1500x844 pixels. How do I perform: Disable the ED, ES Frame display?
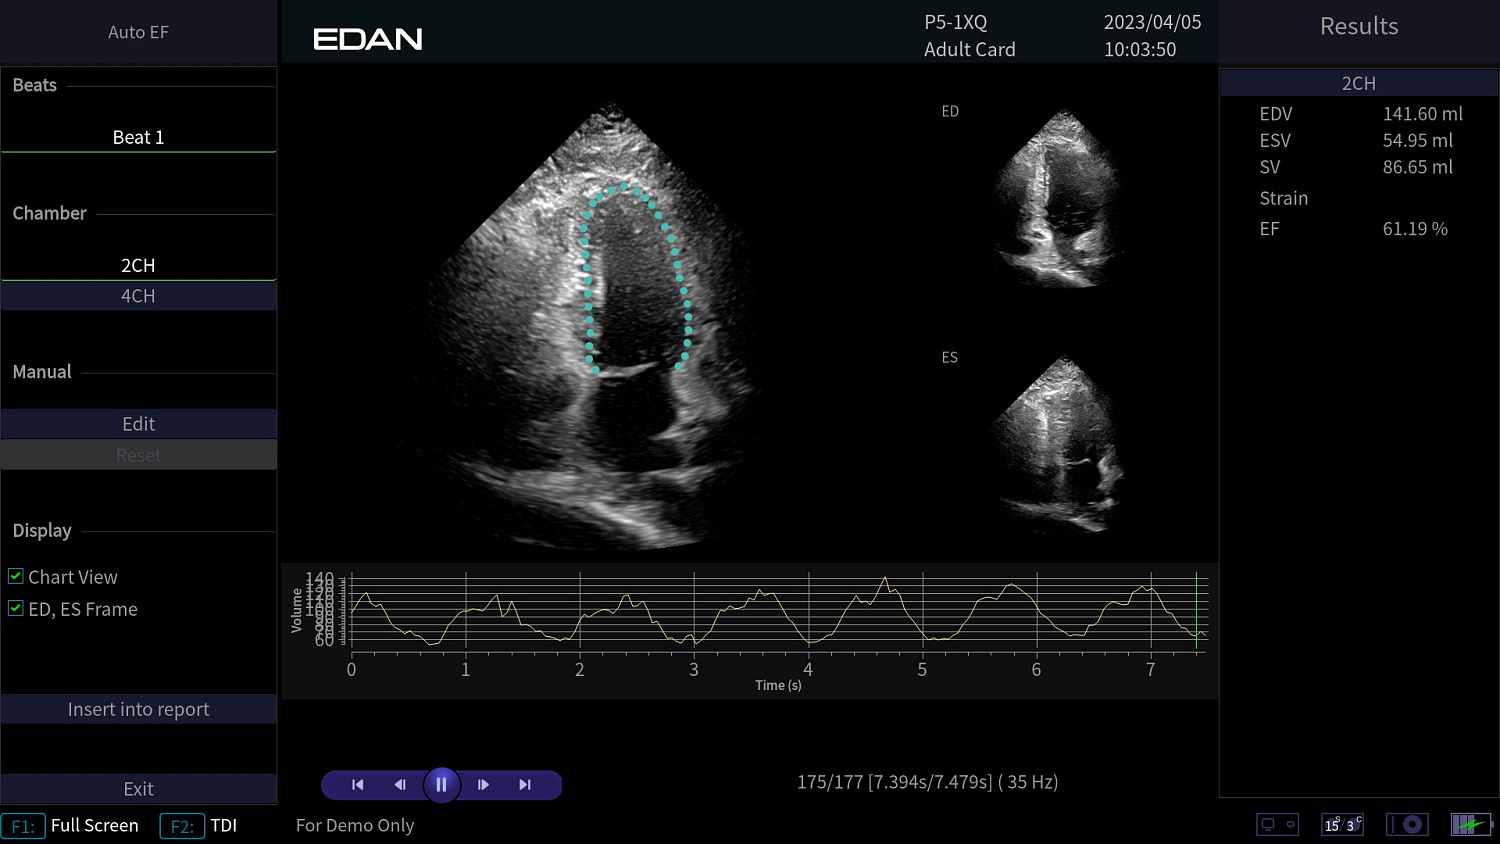point(15,608)
